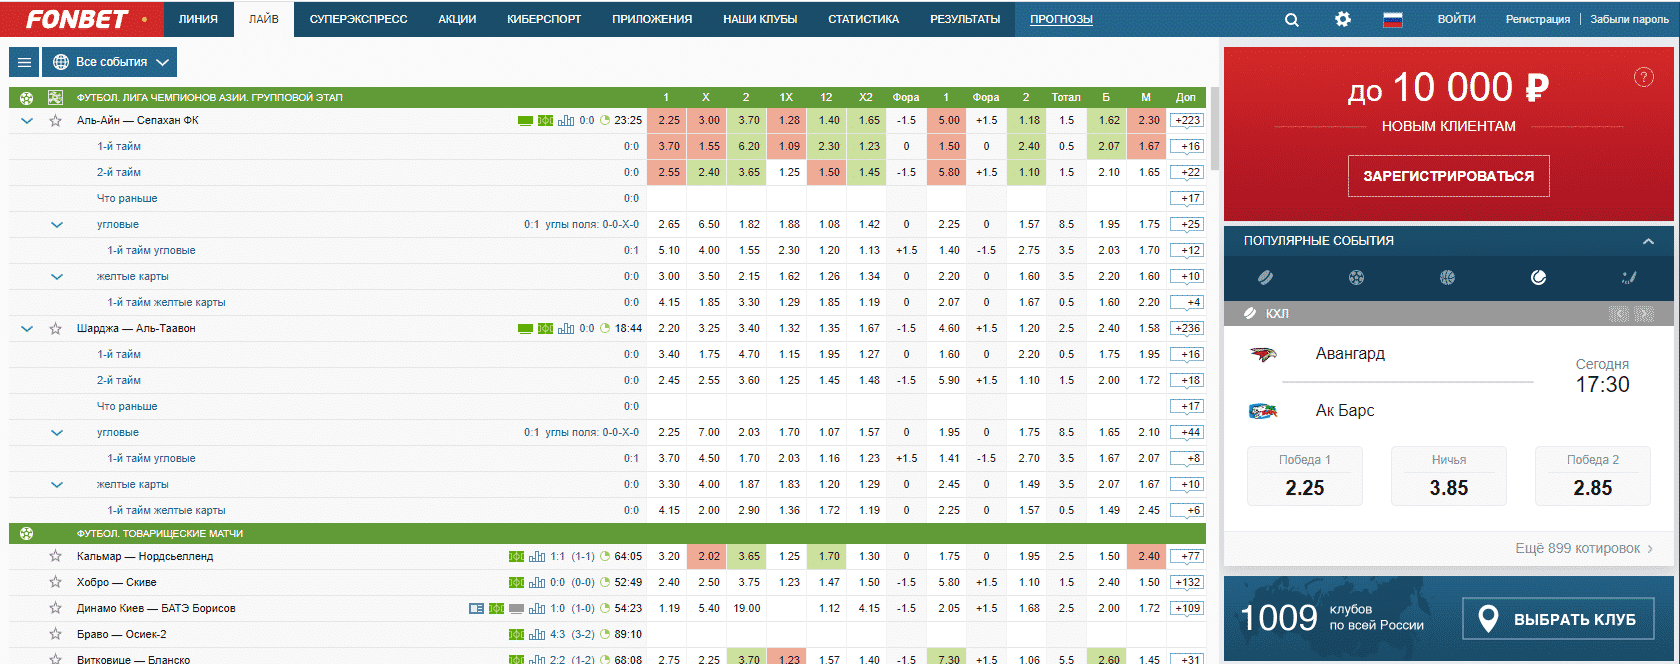Favorite the Кальмар — Нордсьелленд match star
This screenshot has height=664, width=1680.
coord(56,557)
